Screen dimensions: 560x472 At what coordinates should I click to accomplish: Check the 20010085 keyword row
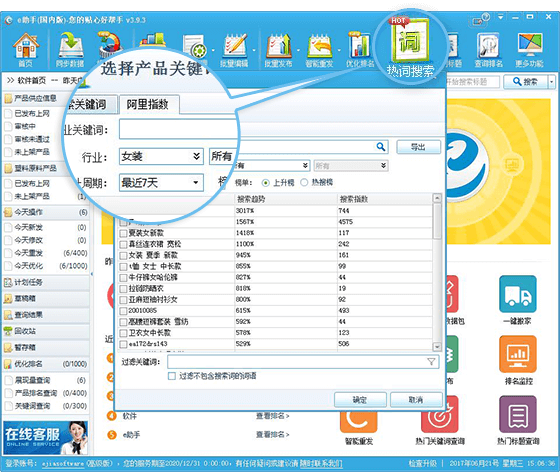point(123,311)
